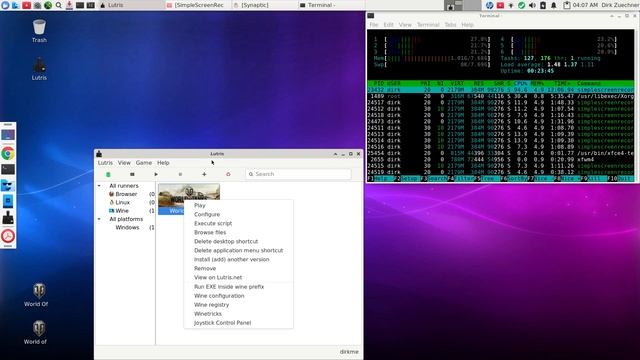Screen dimensions: 640x360
Task: Click F10 Quit in htop footer
Action: [620, 179]
